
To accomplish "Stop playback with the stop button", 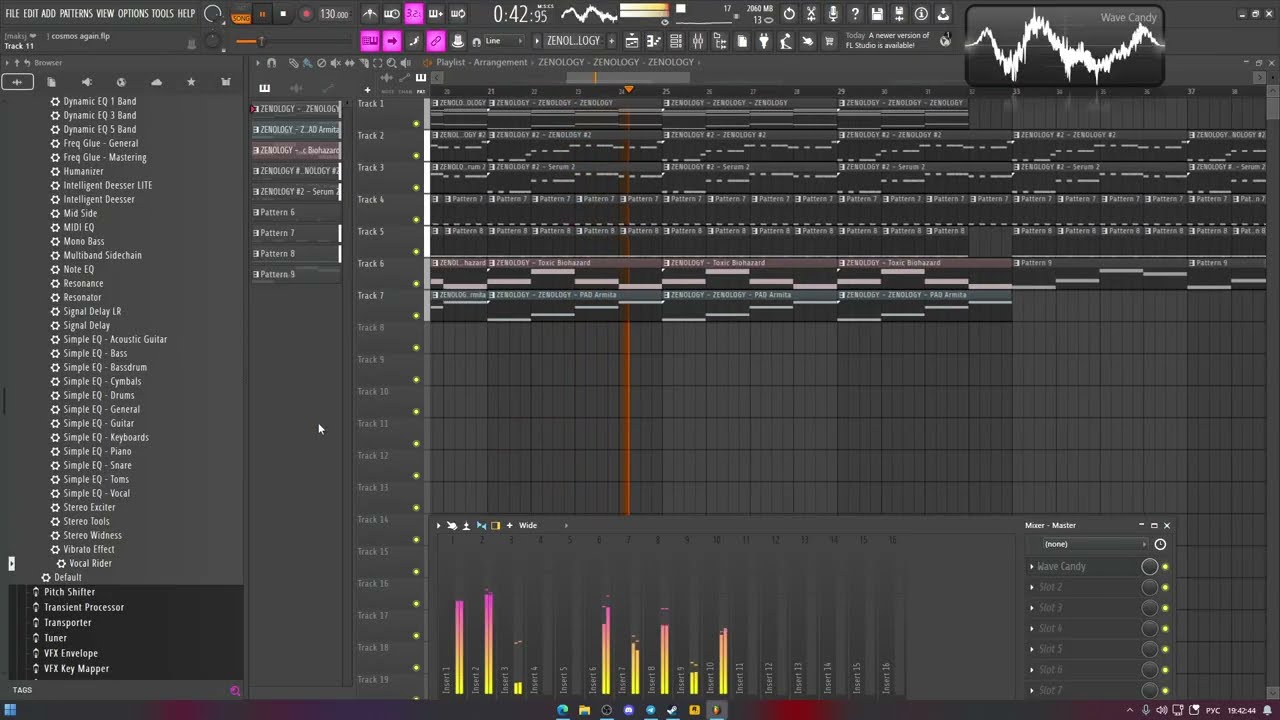I will 283,14.
